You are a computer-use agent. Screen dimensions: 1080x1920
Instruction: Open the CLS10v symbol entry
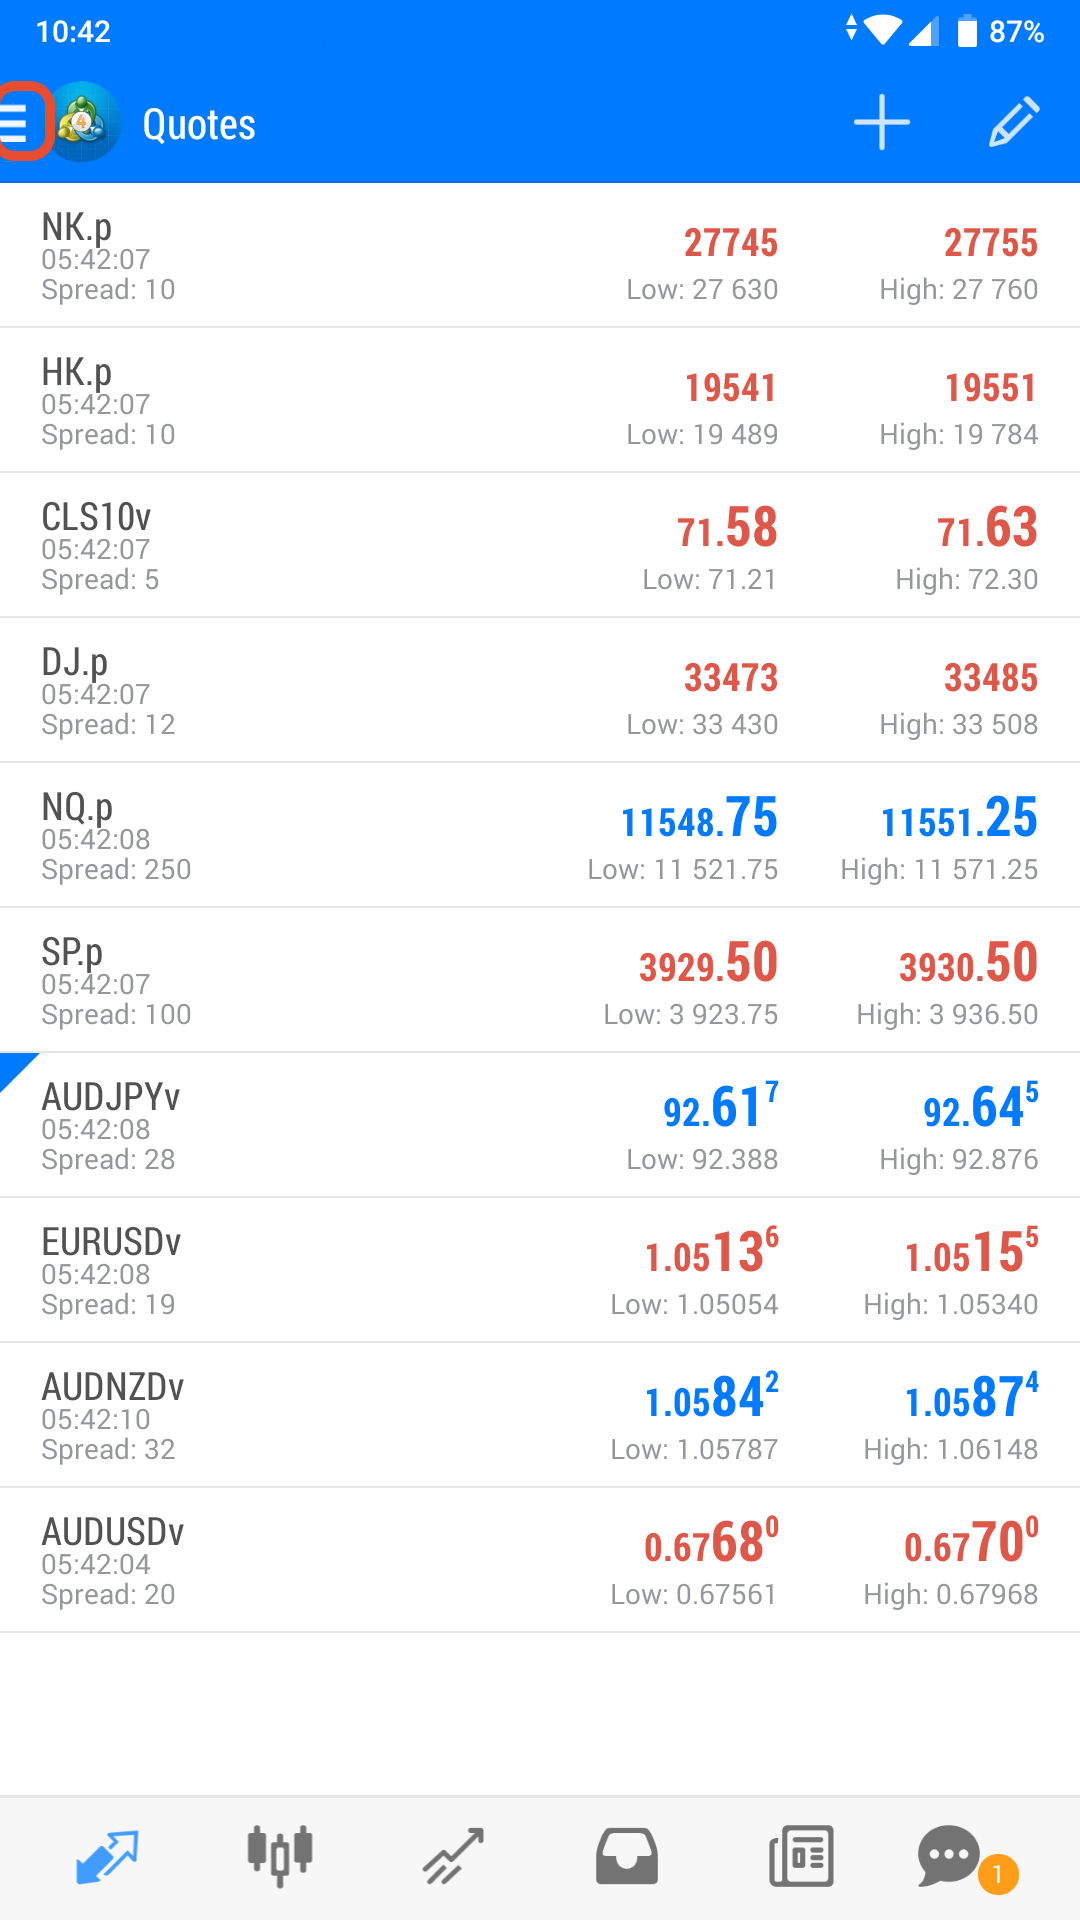click(540, 545)
